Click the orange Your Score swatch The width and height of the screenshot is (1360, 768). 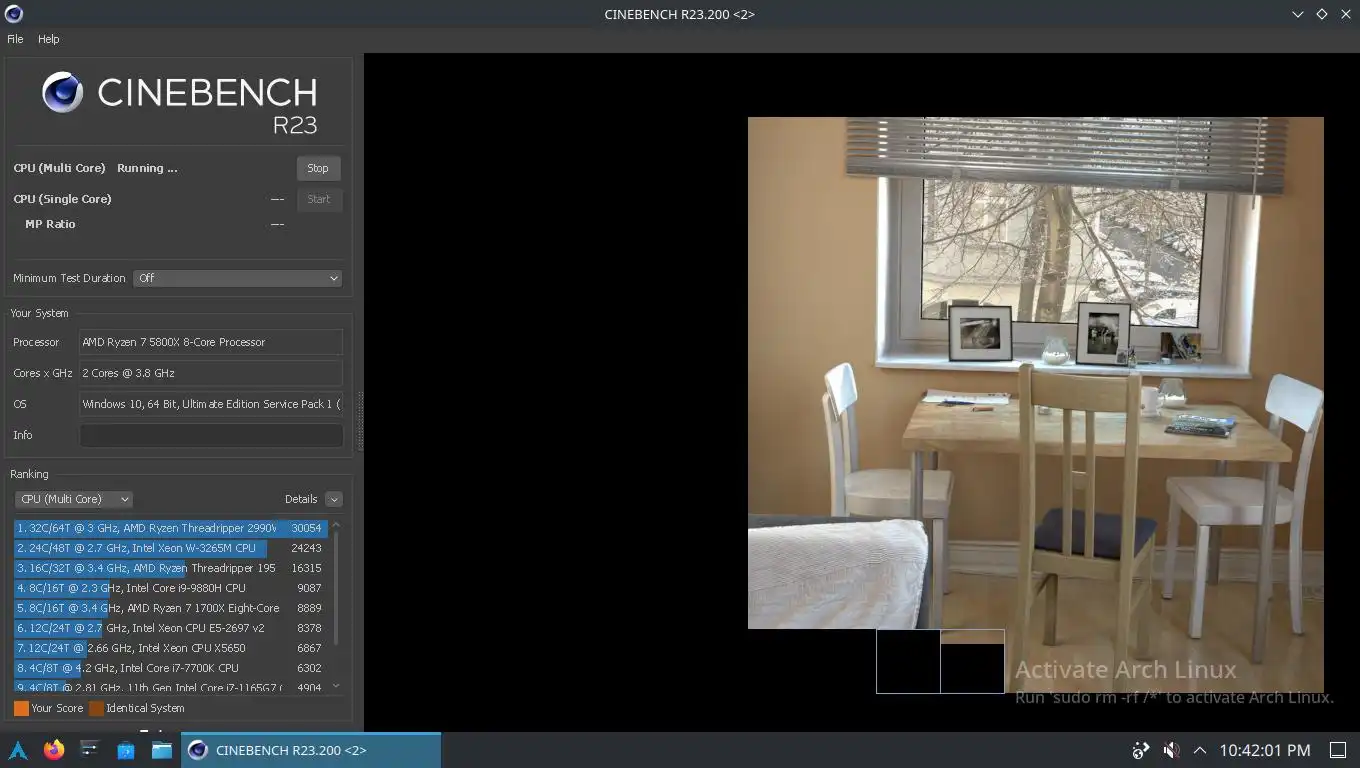pyautogui.click(x=21, y=708)
